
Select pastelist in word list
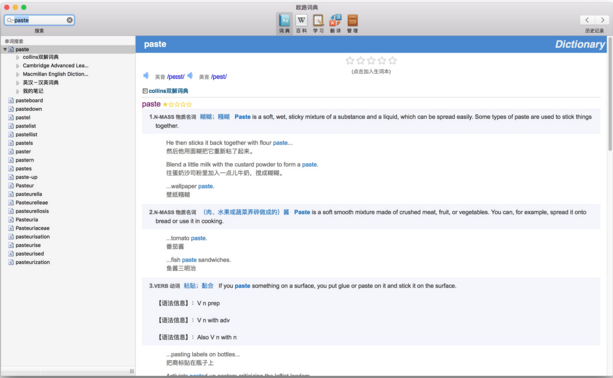[x=26, y=126]
